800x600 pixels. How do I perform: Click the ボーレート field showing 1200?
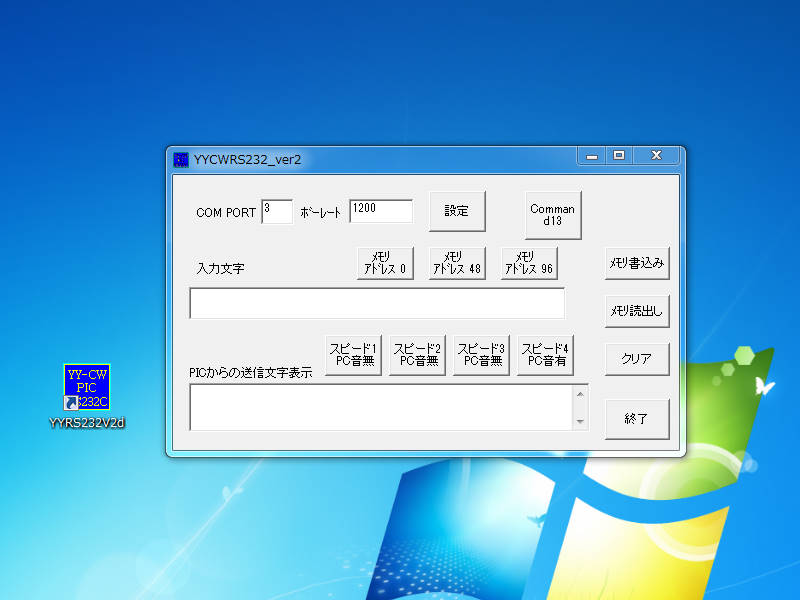[x=381, y=211]
